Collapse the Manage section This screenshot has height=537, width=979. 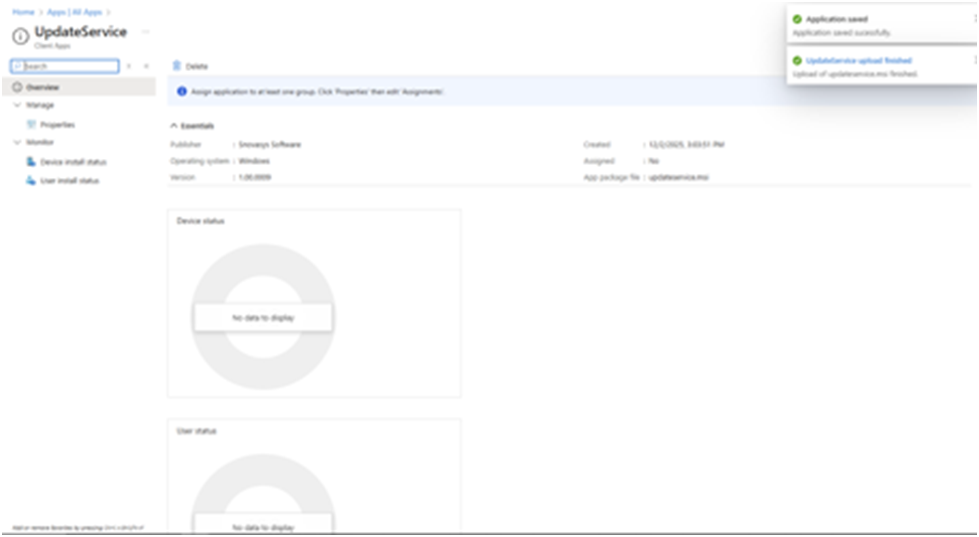17,105
